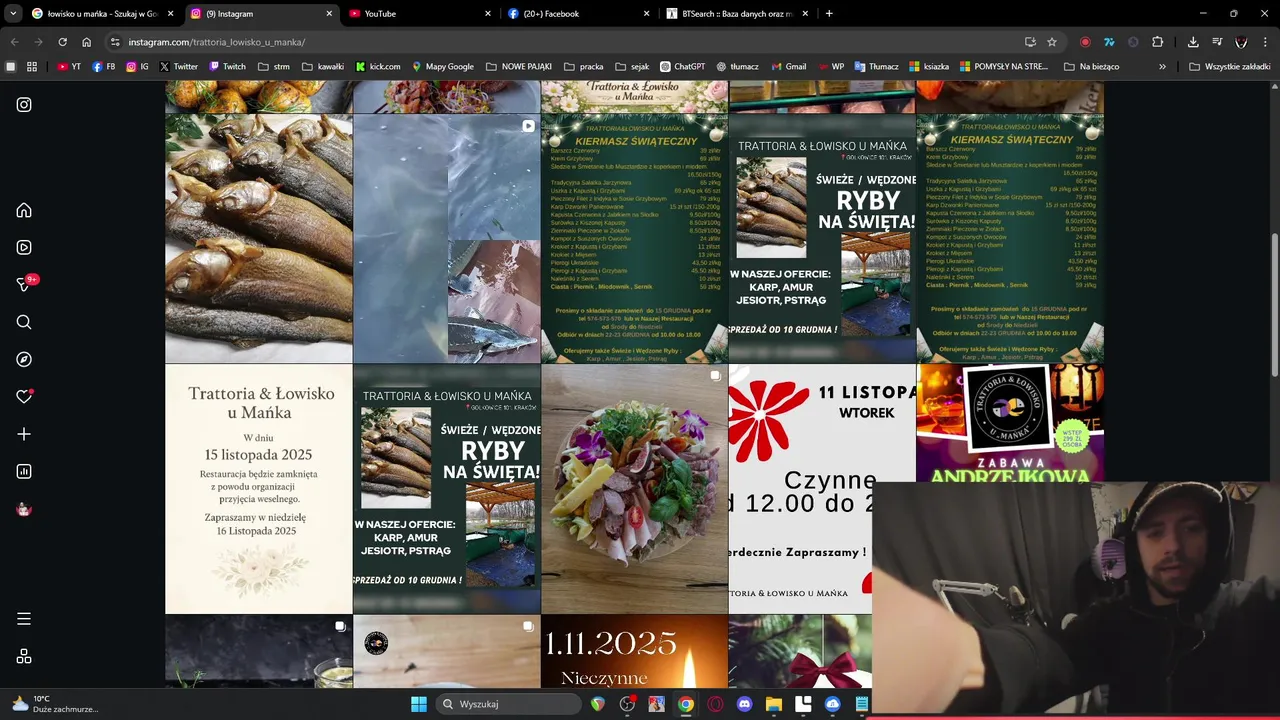The image size is (1280, 720).
Task: Open the smoked fish photo post
Action: click(x=259, y=238)
